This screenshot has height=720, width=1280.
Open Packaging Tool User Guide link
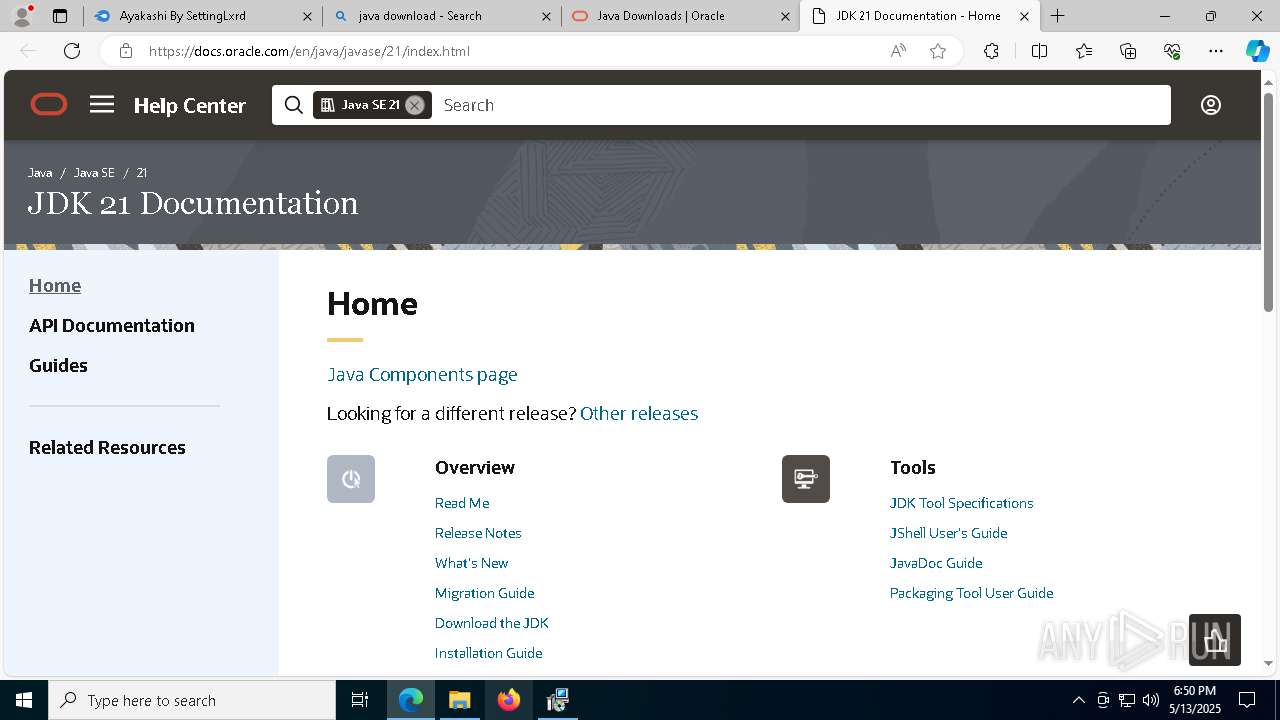coord(971,593)
